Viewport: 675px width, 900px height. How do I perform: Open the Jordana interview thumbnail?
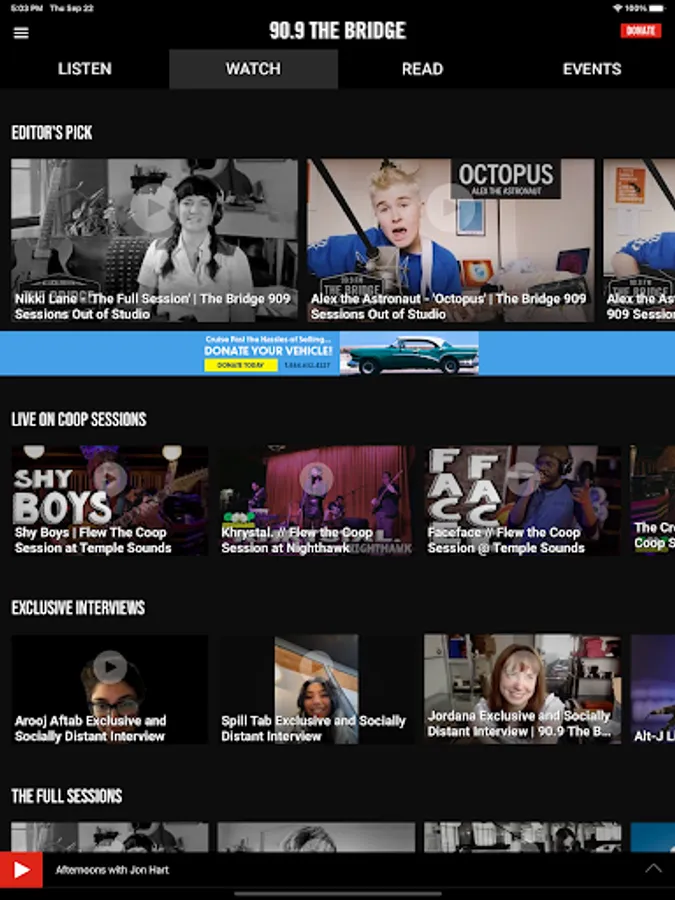pyautogui.click(x=522, y=689)
